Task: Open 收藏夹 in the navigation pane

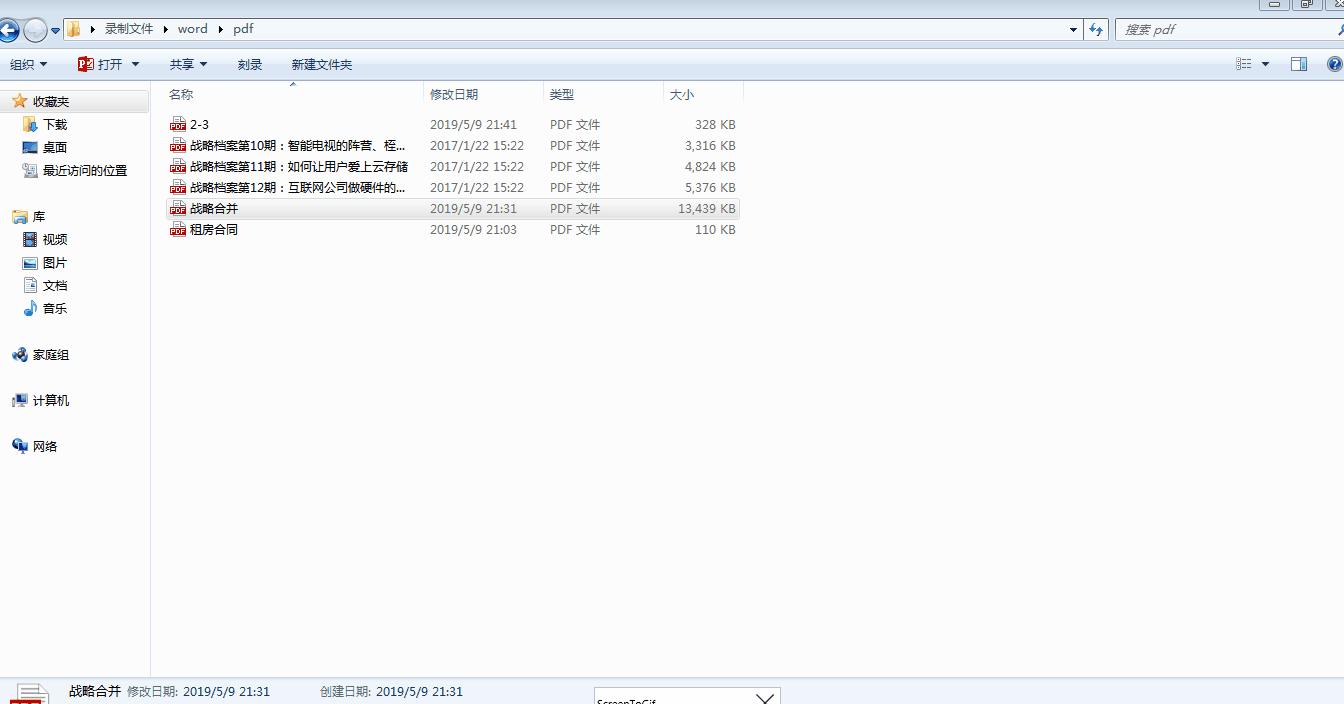Action: tap(51, 101)
